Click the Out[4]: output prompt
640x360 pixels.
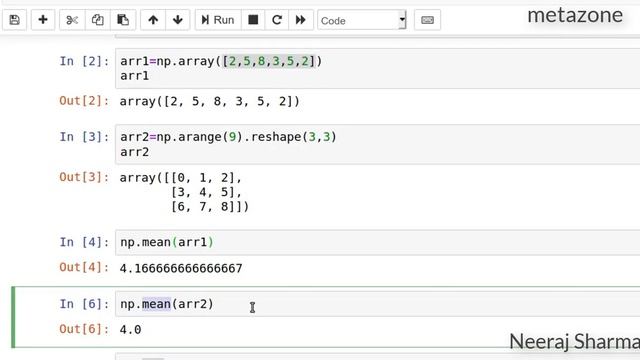(84, 267)
